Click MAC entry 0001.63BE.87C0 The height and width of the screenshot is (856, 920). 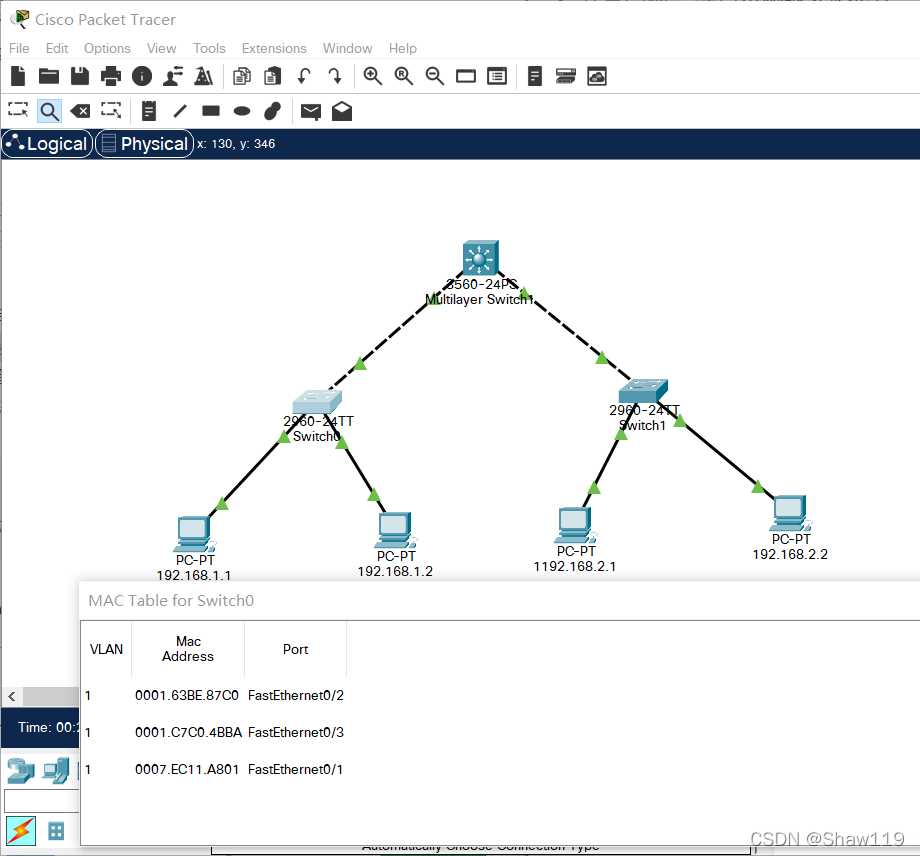187,696
